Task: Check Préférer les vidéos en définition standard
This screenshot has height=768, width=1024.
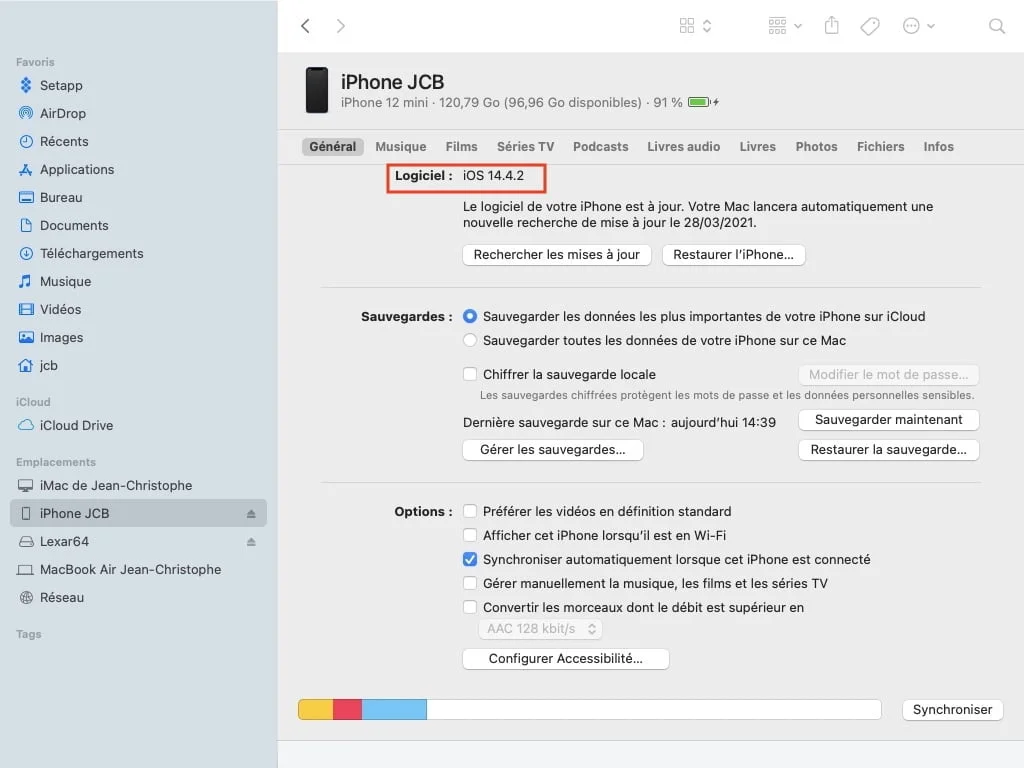Action: point(470,511)
